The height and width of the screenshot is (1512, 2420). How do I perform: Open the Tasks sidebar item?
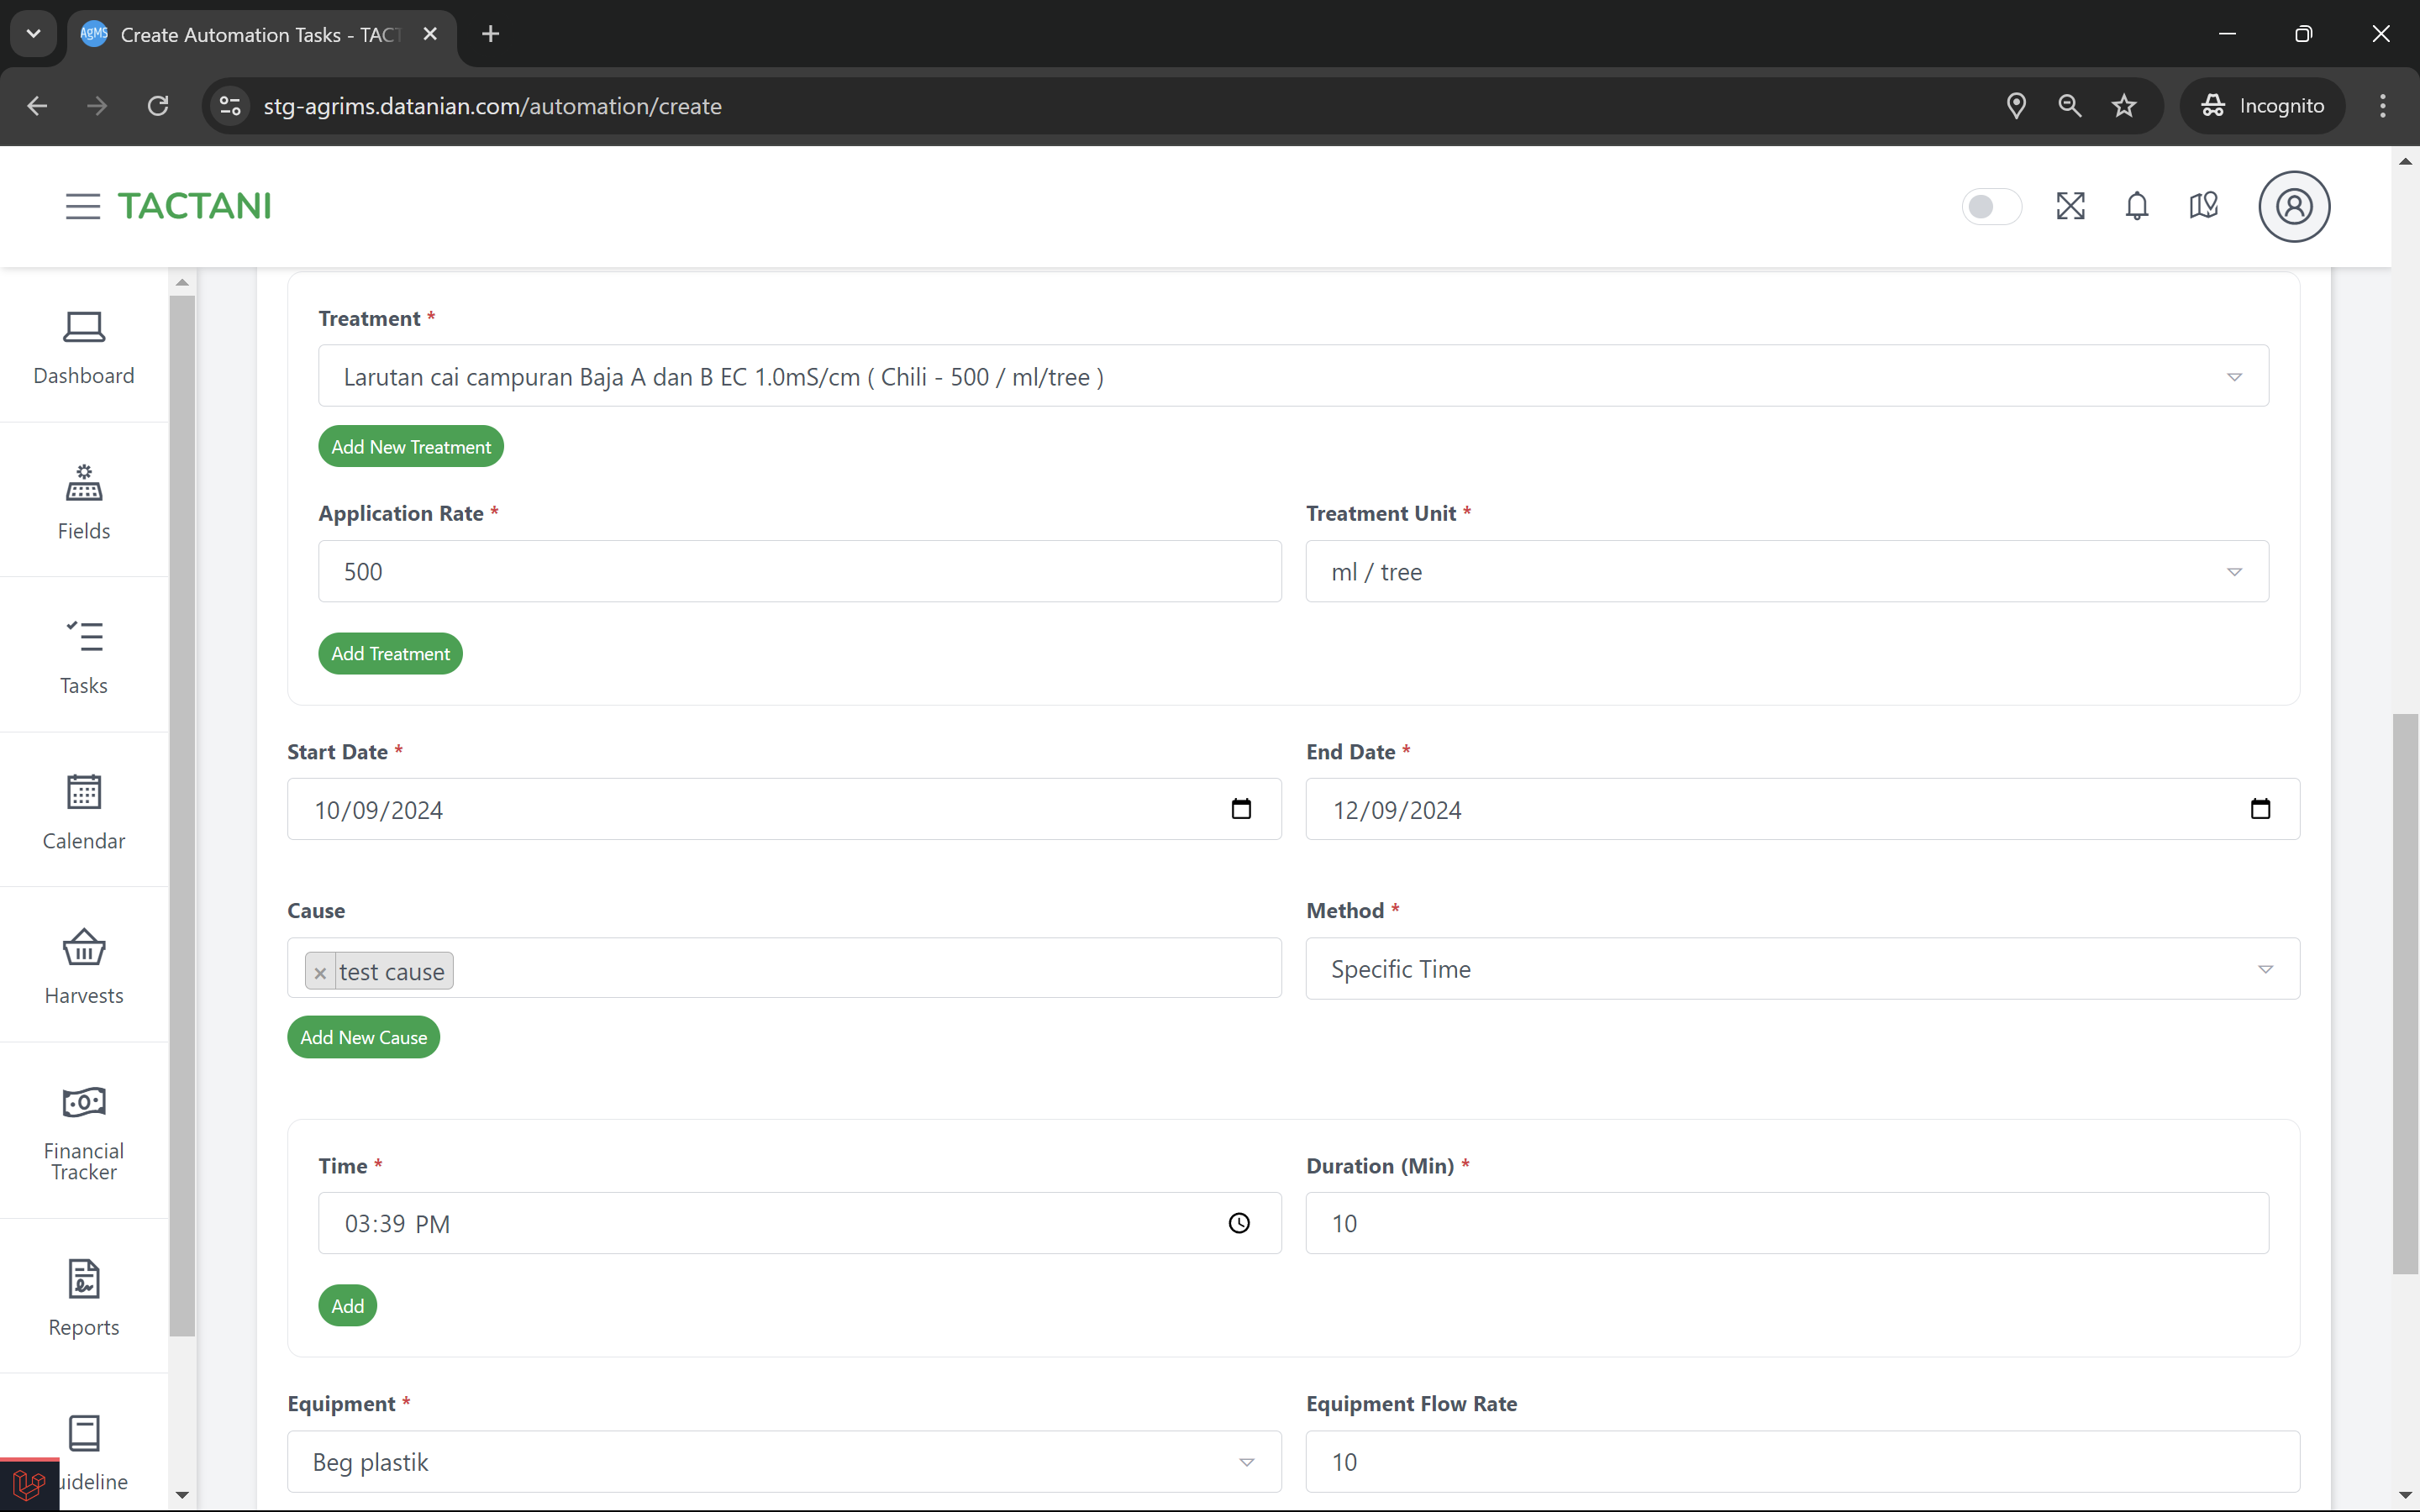click(x=84, y=657)
